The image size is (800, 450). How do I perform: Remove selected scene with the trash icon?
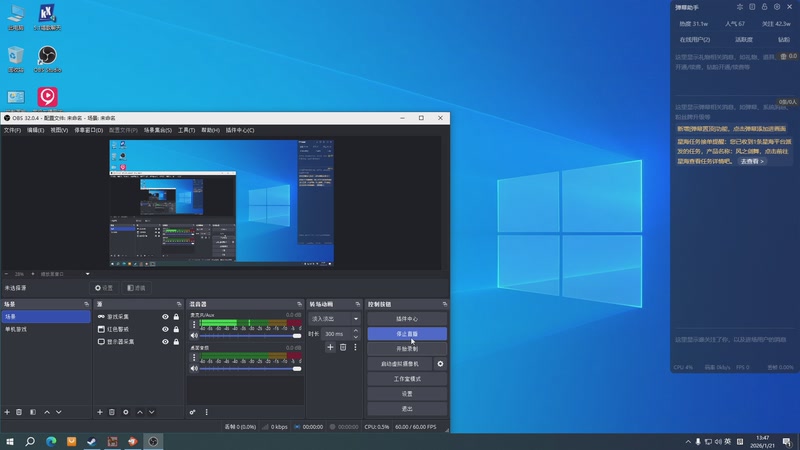pos(19,412)
